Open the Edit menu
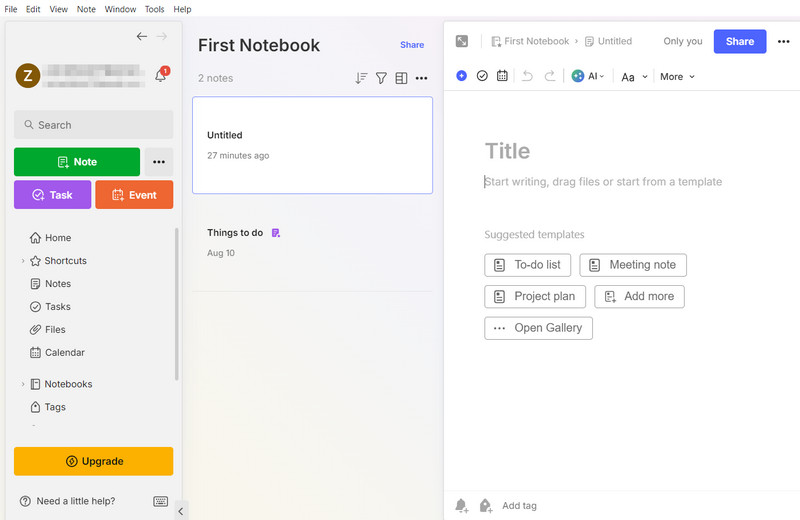Image resolution: width=800 pixels, height=520 pixels. pyautogui.click(x=33, y=9)
